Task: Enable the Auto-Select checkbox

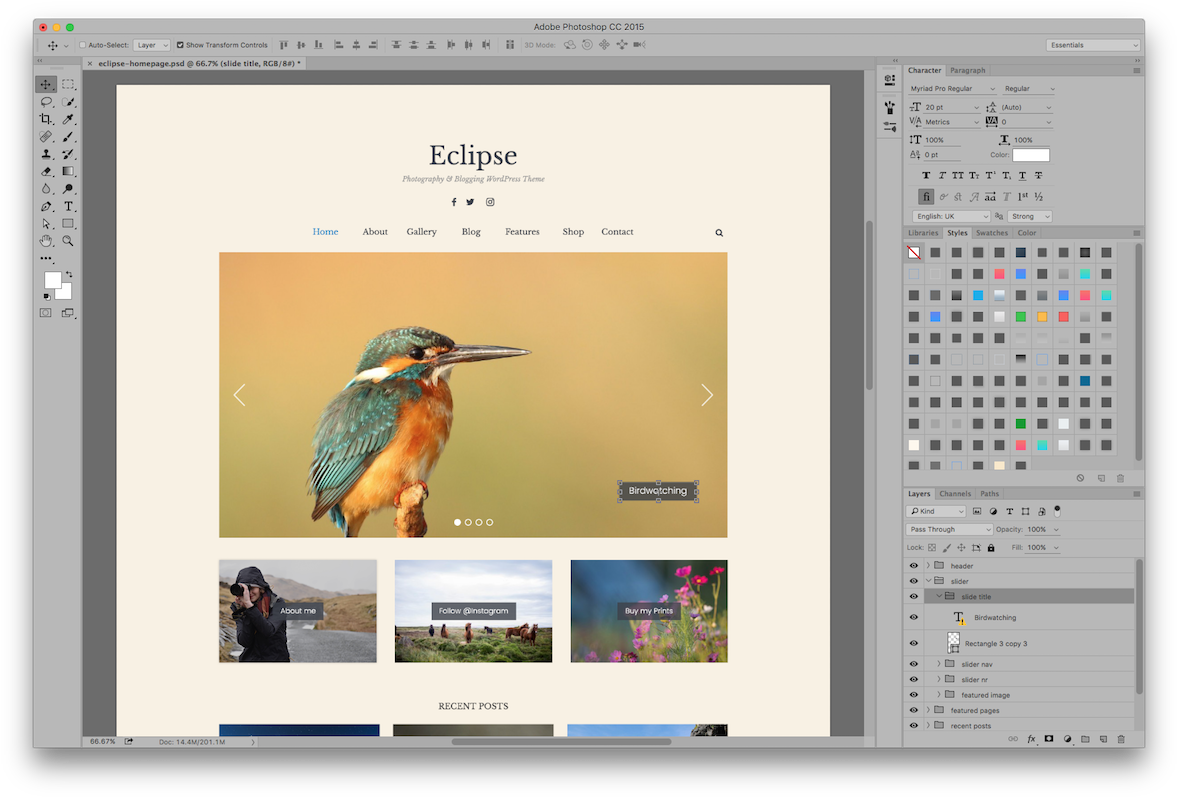Action: (x=83, y=45)
